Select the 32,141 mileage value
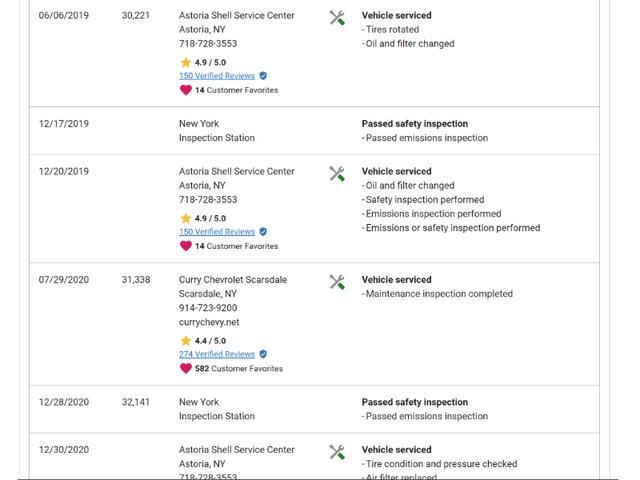This screenshot has width=640, height=480. click(x=136, y=402)
